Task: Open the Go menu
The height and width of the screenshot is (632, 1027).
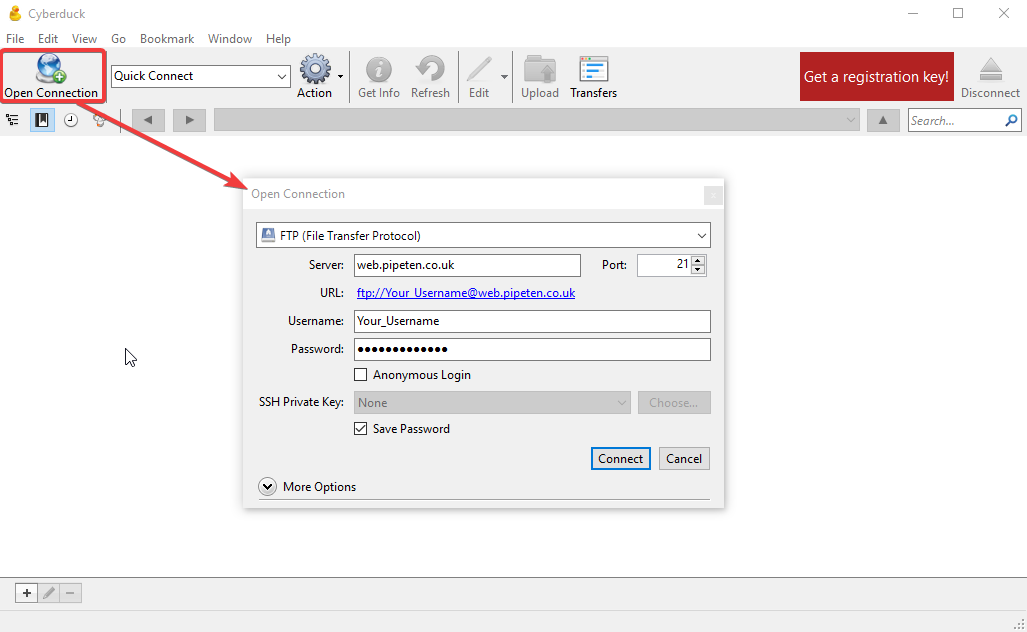Action: coord(119,39)
